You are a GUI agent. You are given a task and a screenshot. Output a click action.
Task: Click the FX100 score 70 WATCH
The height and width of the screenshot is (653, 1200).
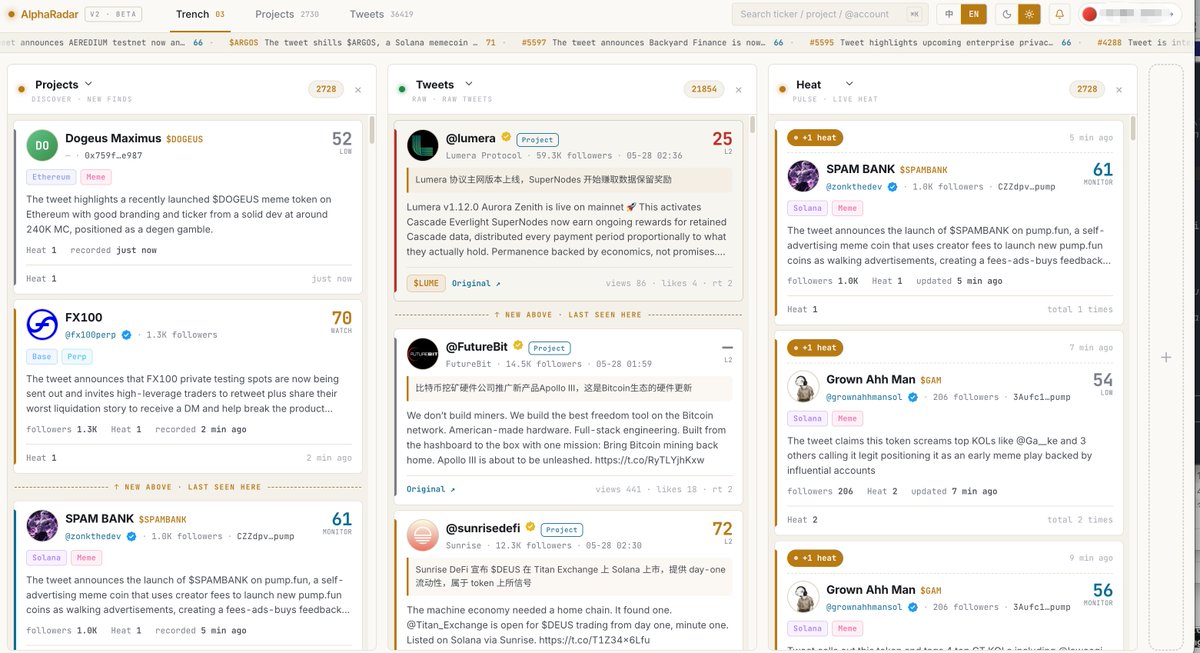341,321
